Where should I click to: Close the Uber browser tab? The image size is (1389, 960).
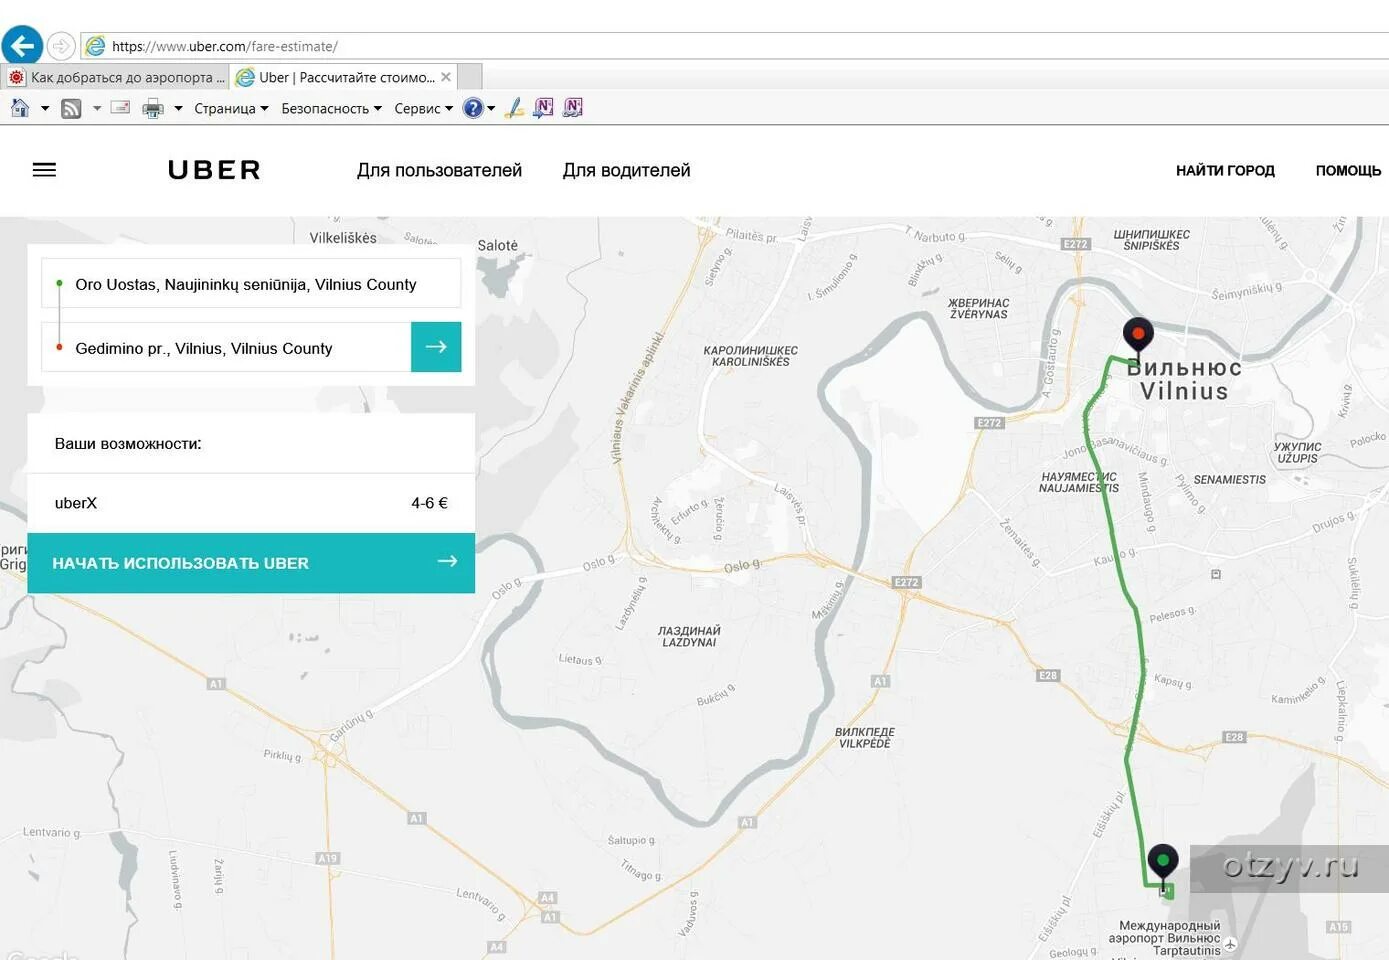[446, 77]
